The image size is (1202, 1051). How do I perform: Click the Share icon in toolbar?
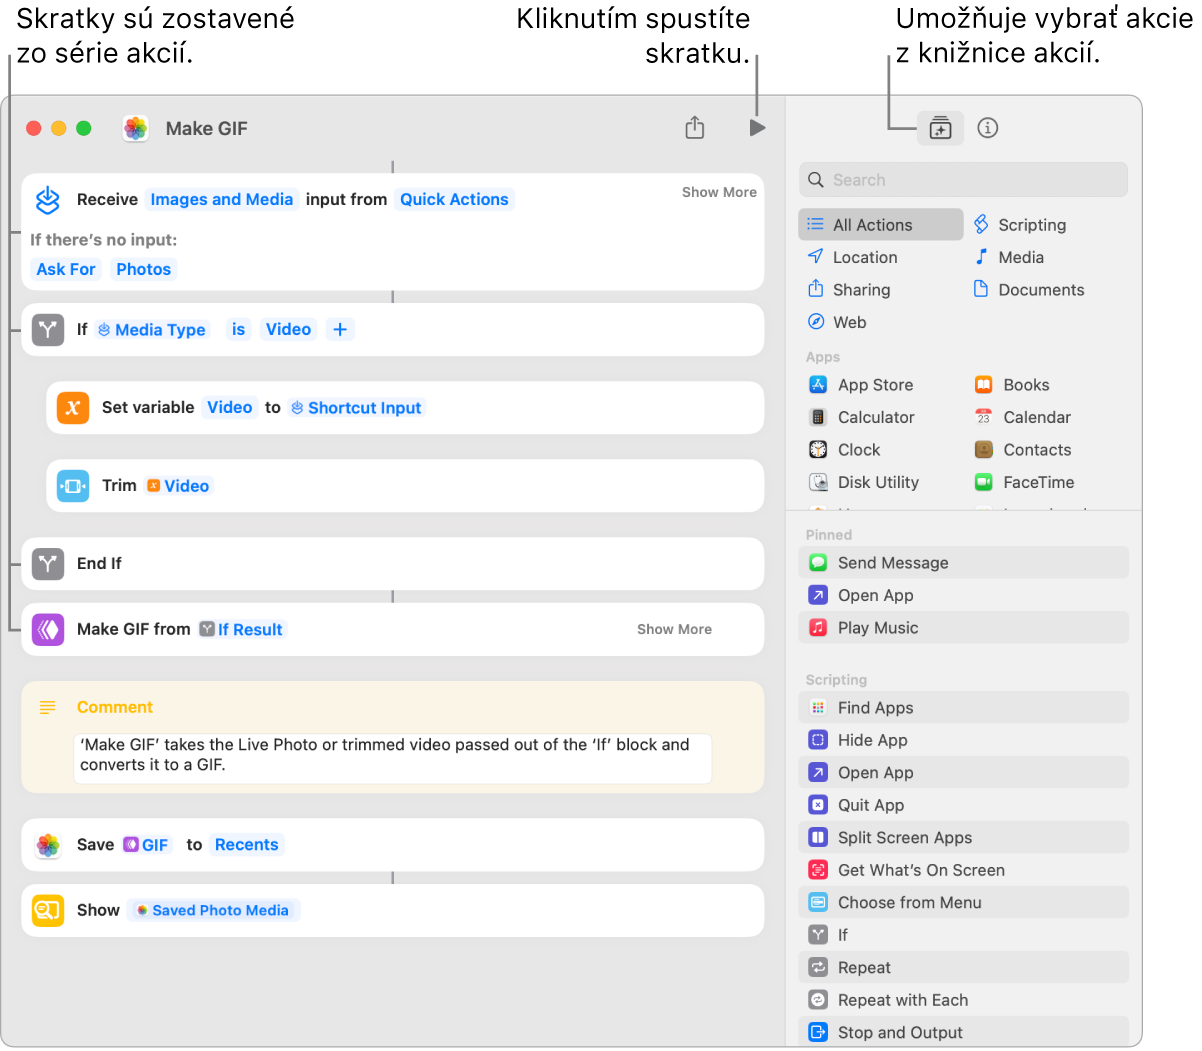point(695,128)
